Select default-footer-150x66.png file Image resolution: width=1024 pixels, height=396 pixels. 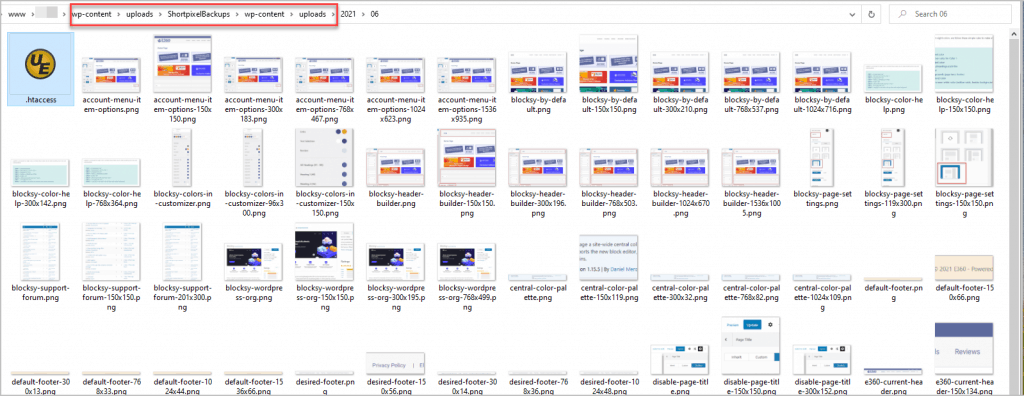965,269
